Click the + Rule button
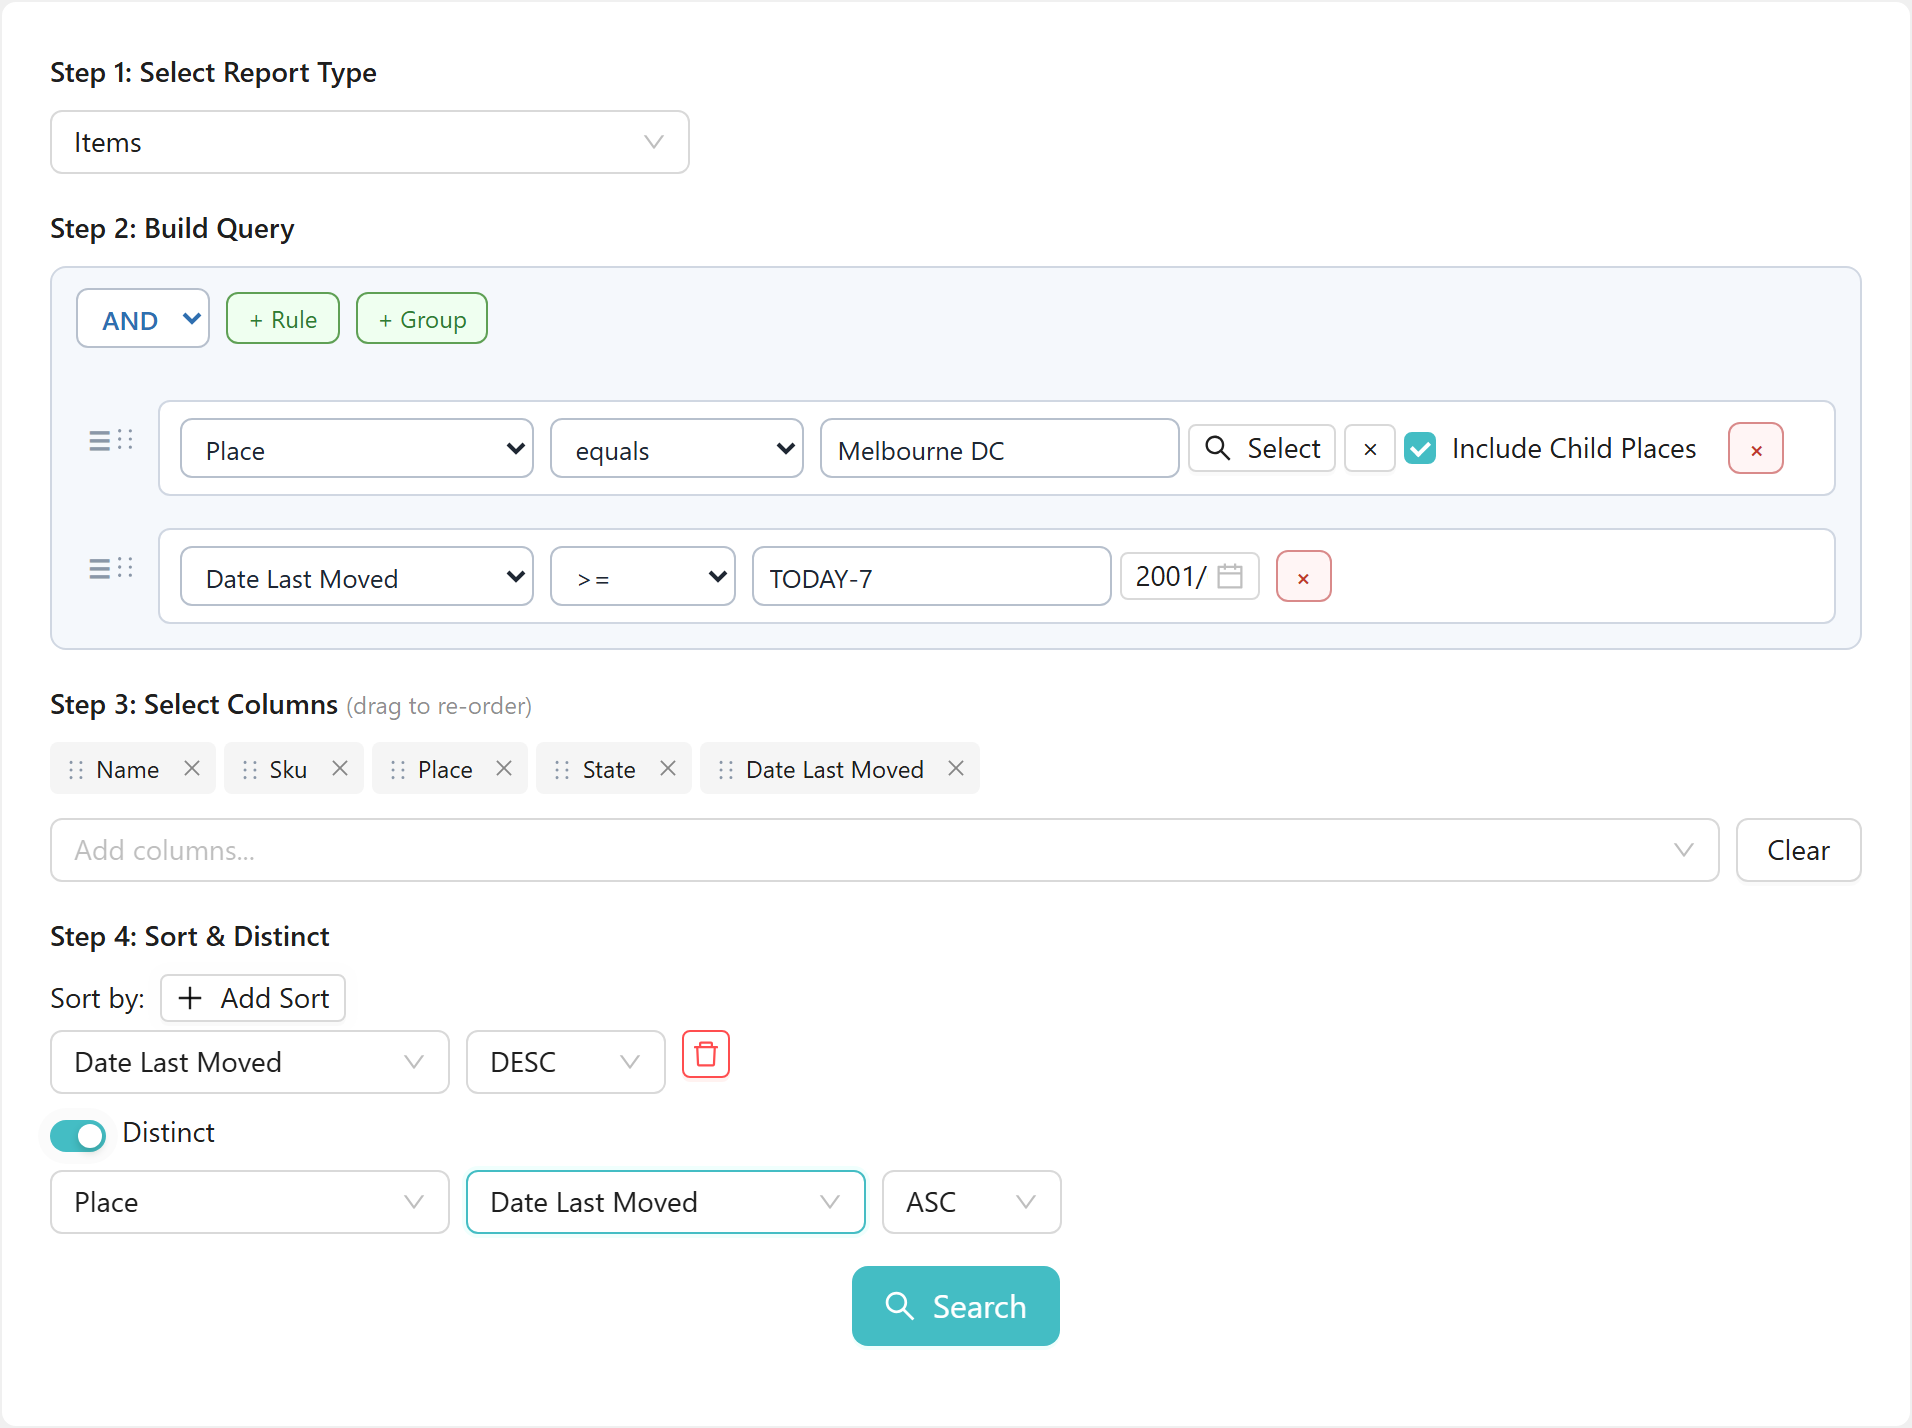The width and height of the screenshot is (1912, 1428). [x=283, y=319]
